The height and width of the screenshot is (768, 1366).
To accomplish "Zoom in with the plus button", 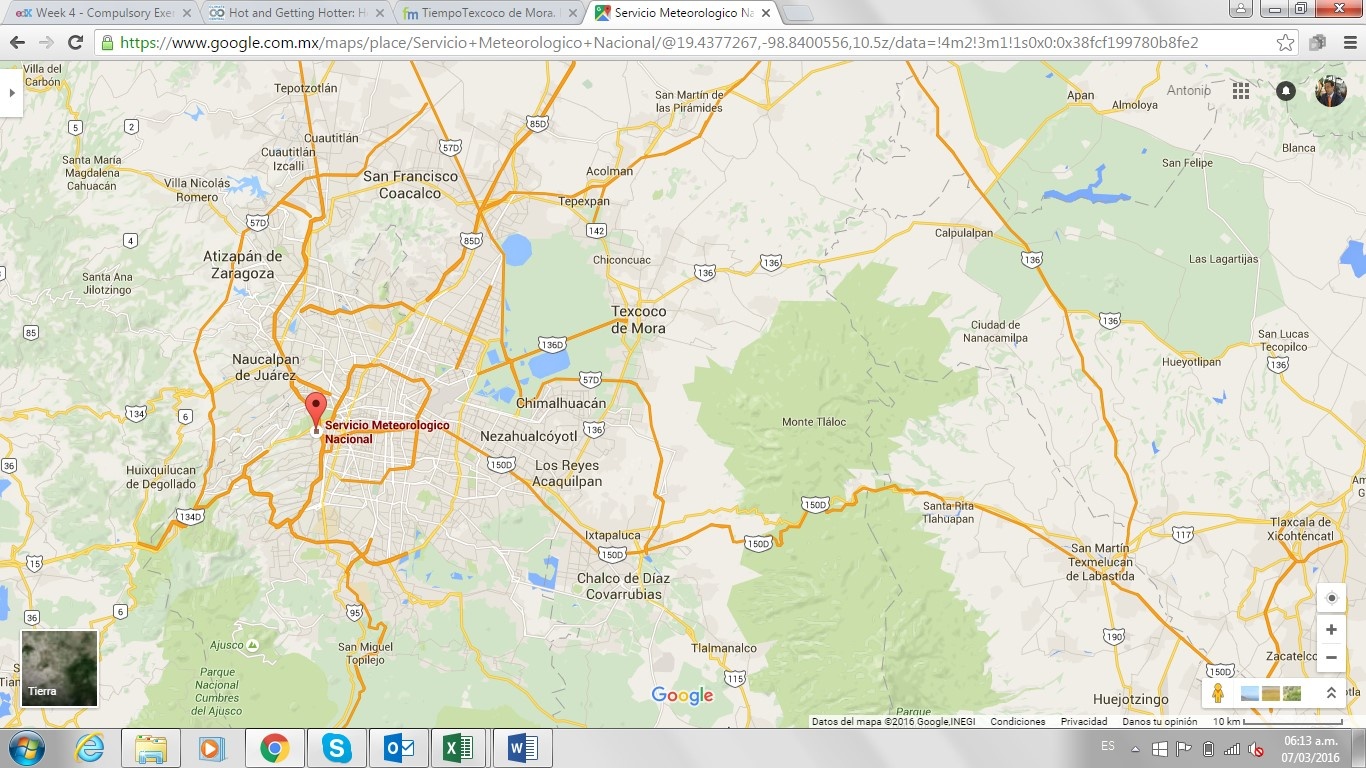I will click(x=1331, y=630).
